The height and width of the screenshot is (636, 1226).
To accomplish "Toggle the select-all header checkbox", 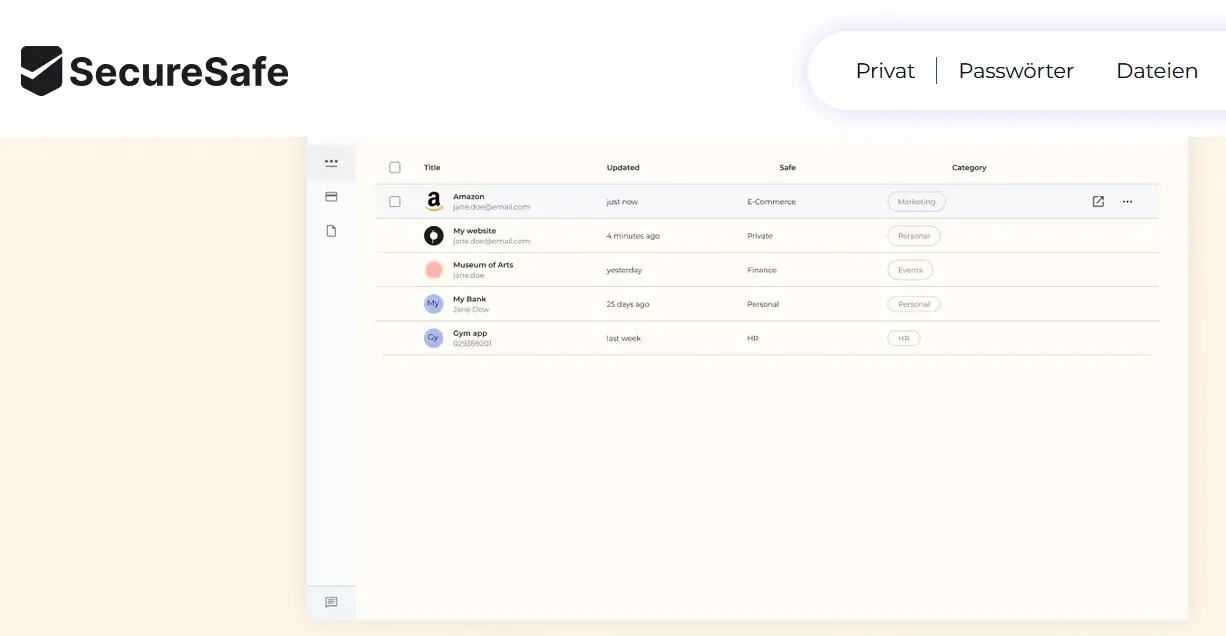I will click(395, 168).
